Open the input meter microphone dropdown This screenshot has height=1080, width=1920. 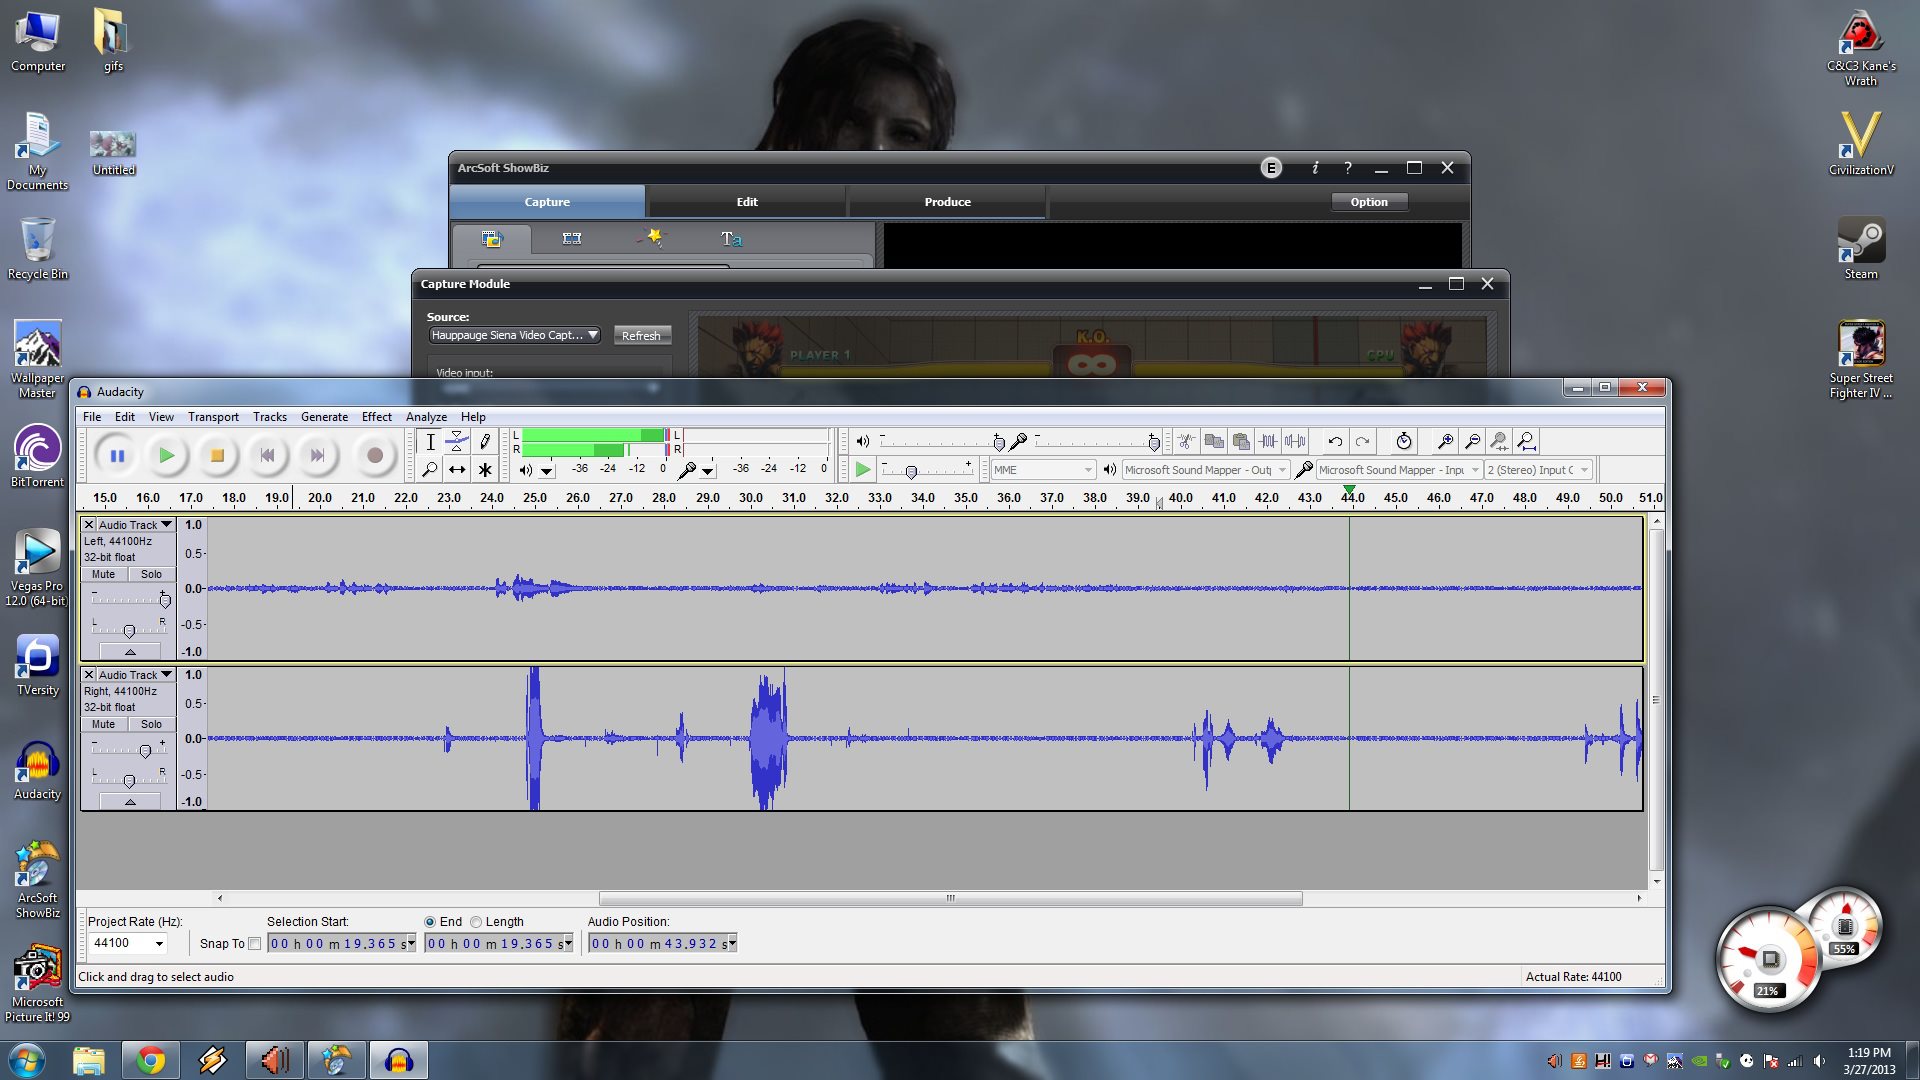708,471
